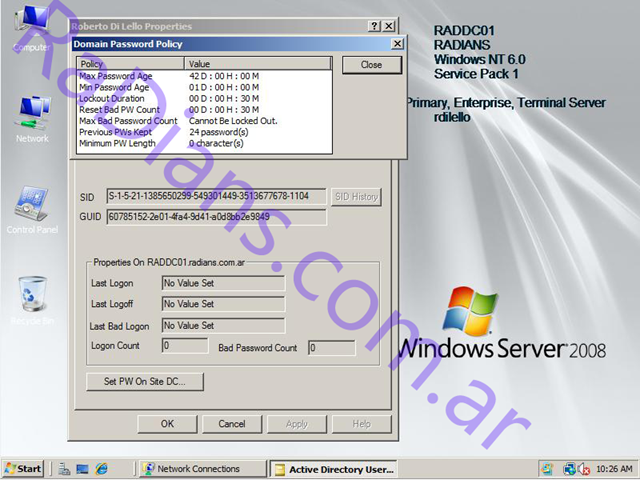Click the GUID value field

coord(216,216)
